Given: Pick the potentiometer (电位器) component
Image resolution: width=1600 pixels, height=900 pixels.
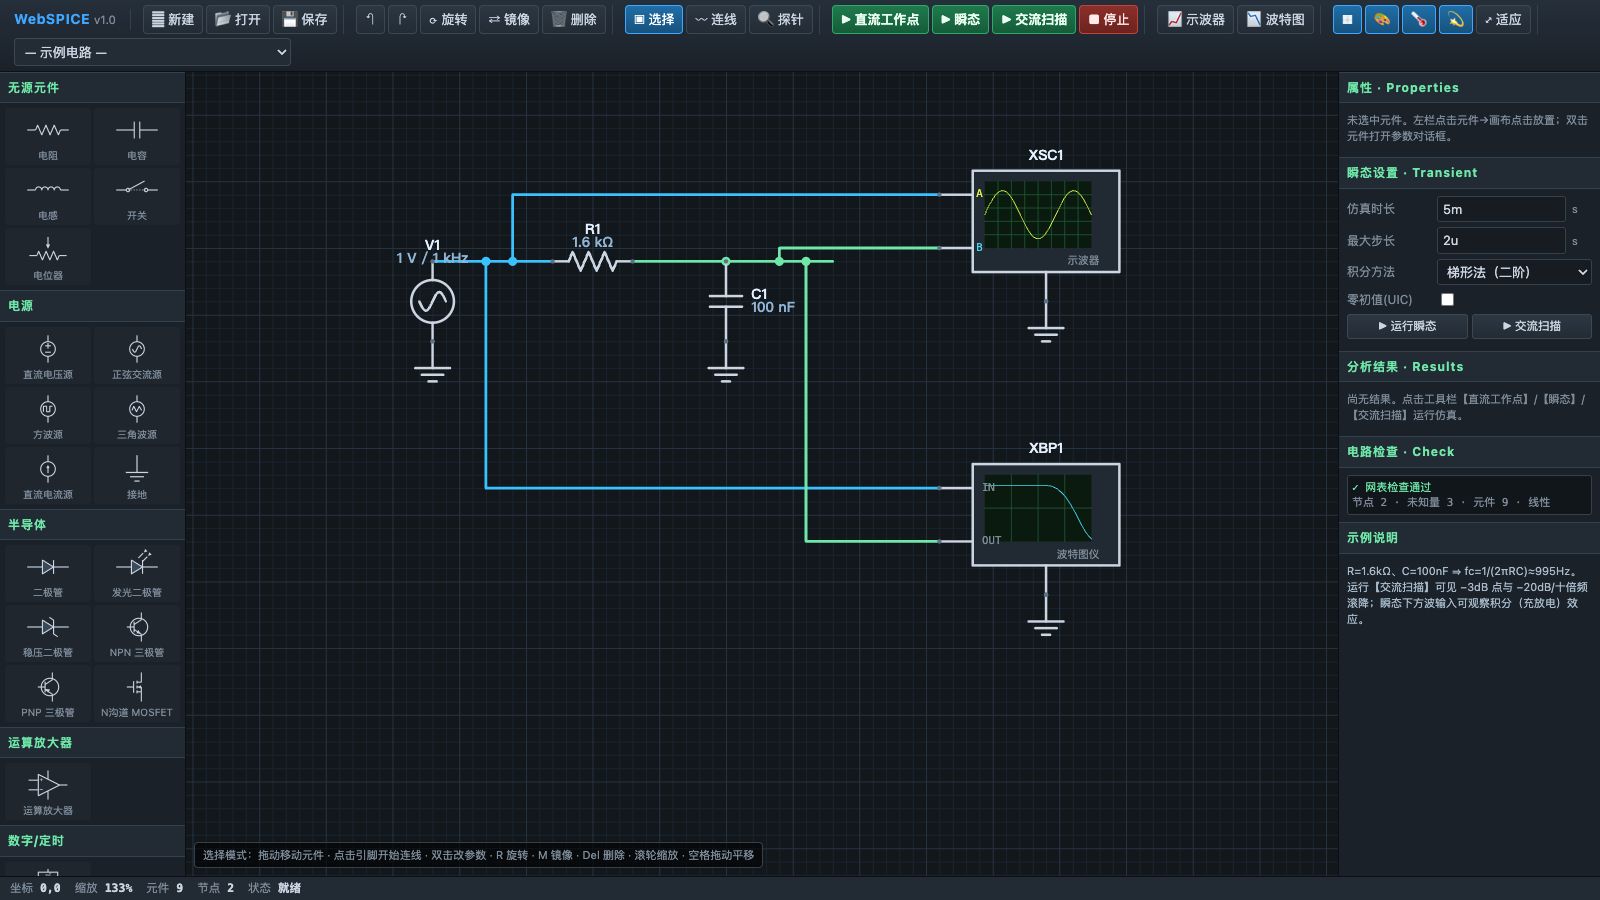Looking at the screenshot, I should [48, 257].
